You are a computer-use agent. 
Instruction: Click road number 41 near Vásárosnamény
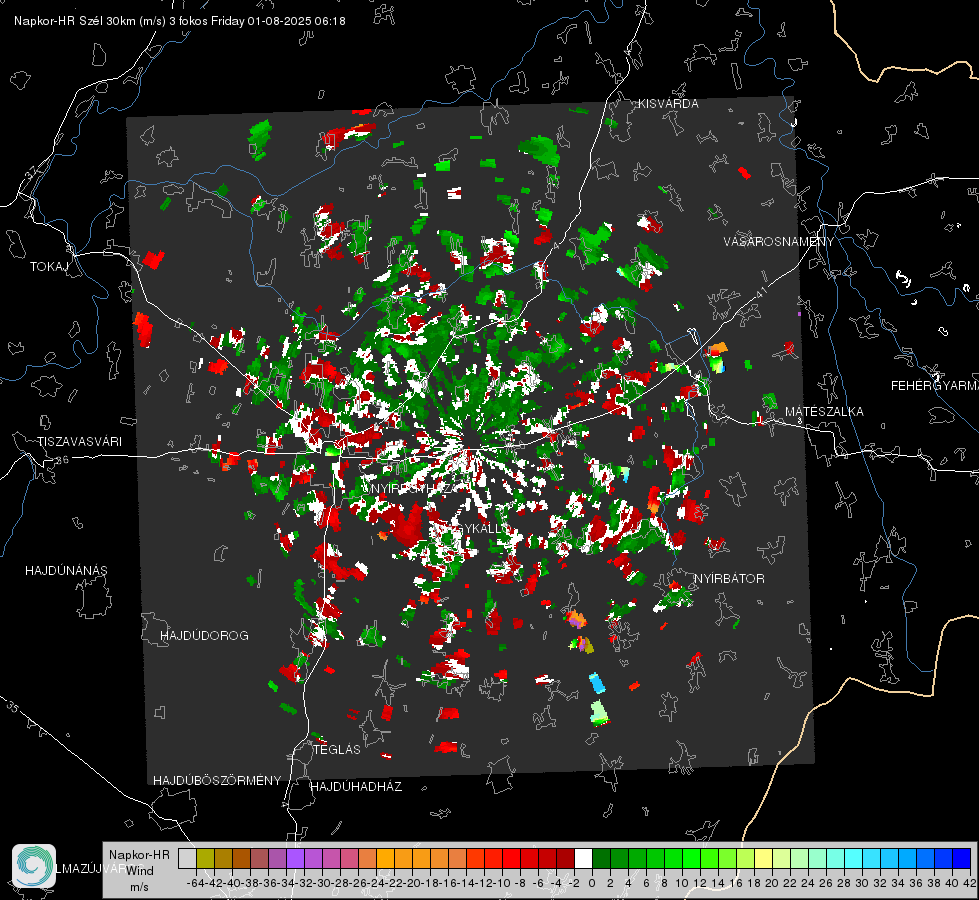tap(760, 292)
